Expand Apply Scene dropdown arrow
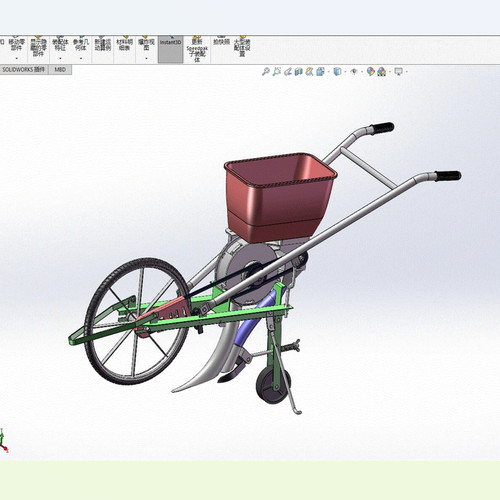The image size is (500, 500). pyautogui.click(x=390, y=72)
